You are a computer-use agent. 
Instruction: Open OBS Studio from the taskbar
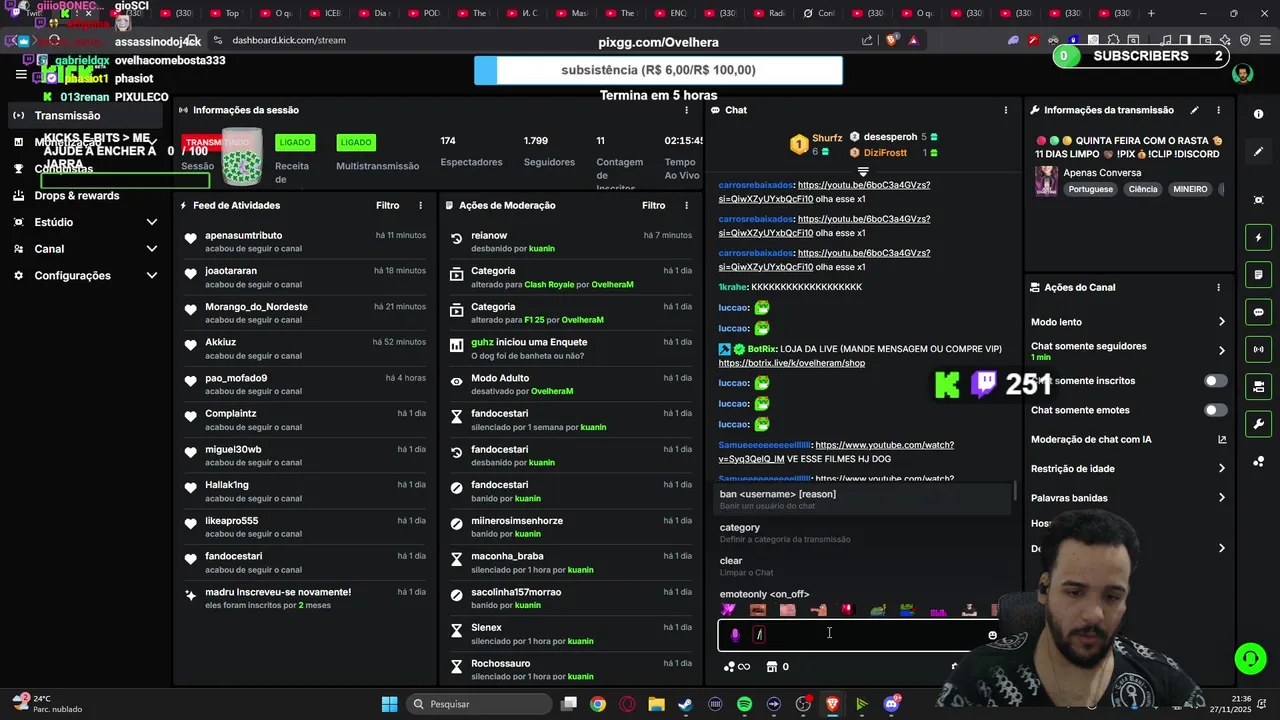coord(803,704)
